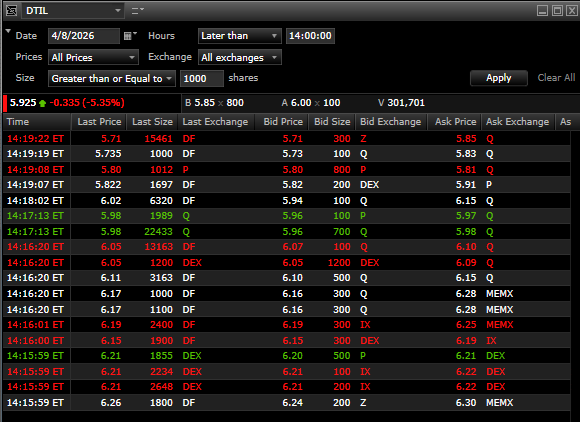Viewport: 580px width, 422px height.
Task: Click the volume value 301,701
Action: coord(406,103)
